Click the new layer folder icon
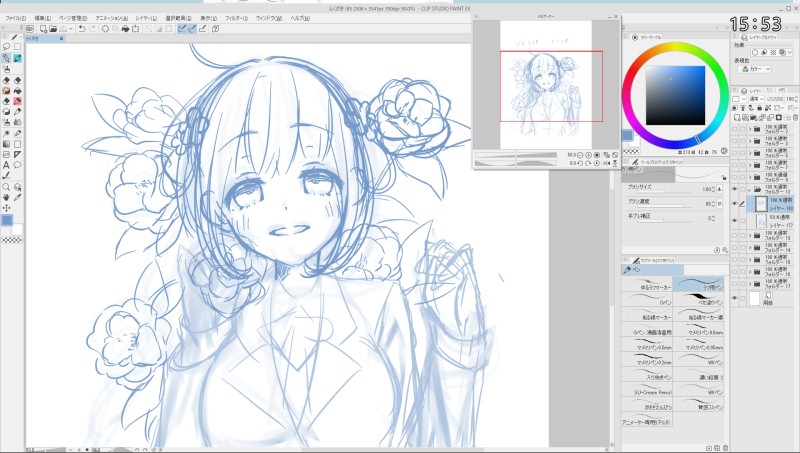The height and width of the screenshot is (453, 800). pyautogui.click(x=754, y=118)
